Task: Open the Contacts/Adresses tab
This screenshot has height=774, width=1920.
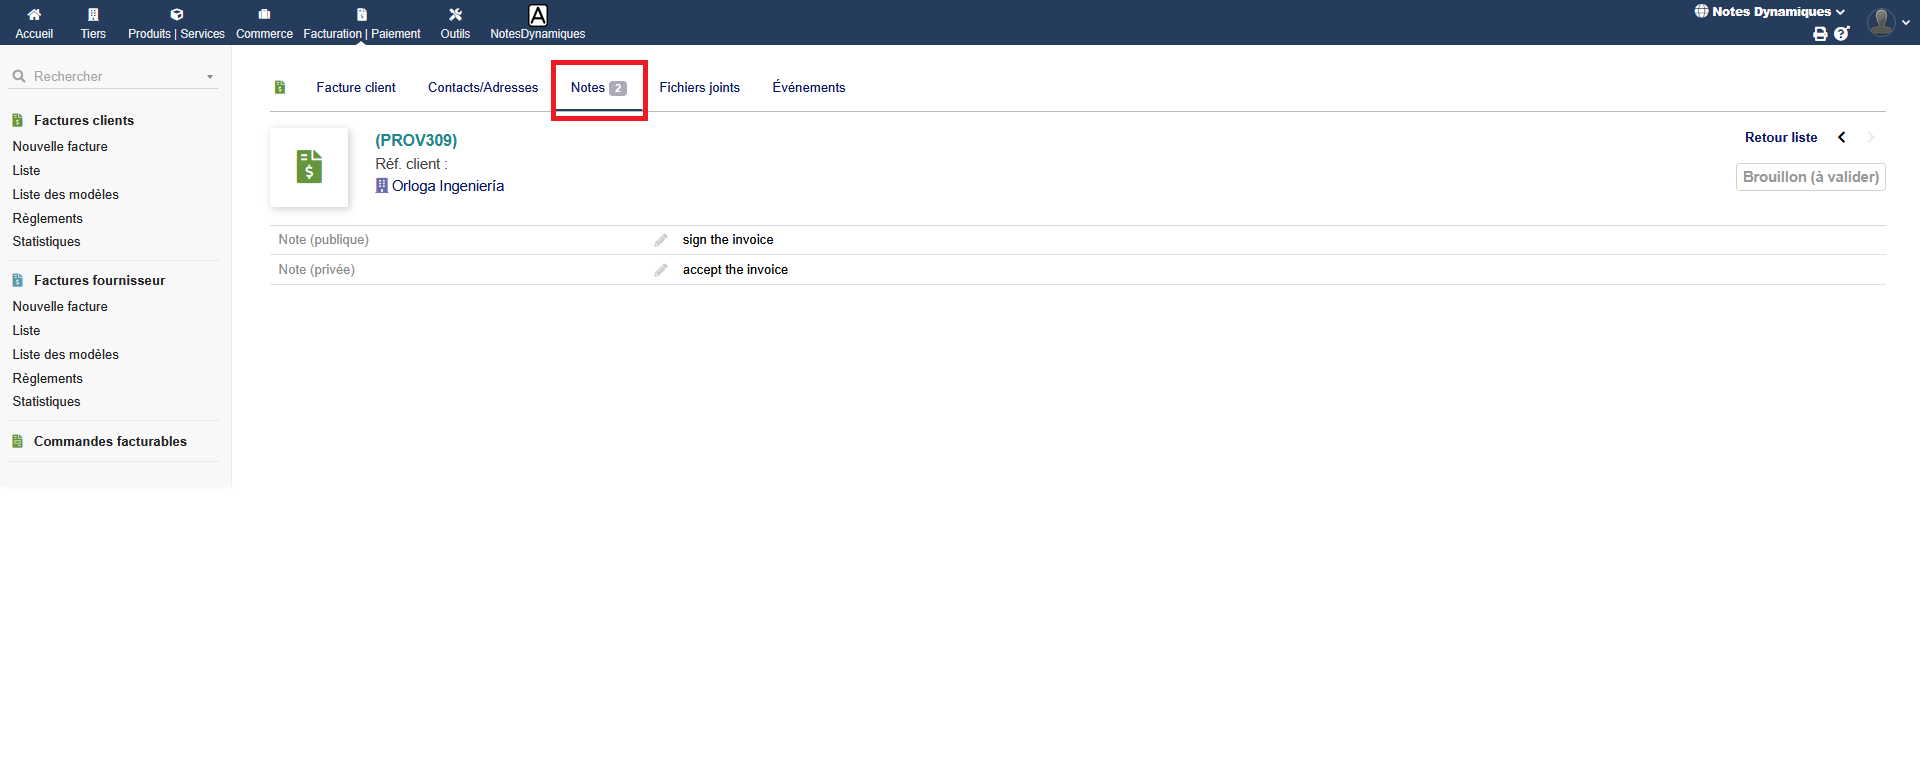Action: click(x=483, y=88)
